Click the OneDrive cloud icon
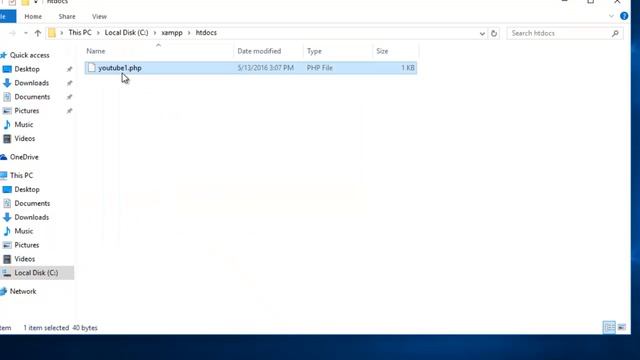 click(x=4, y=157)
